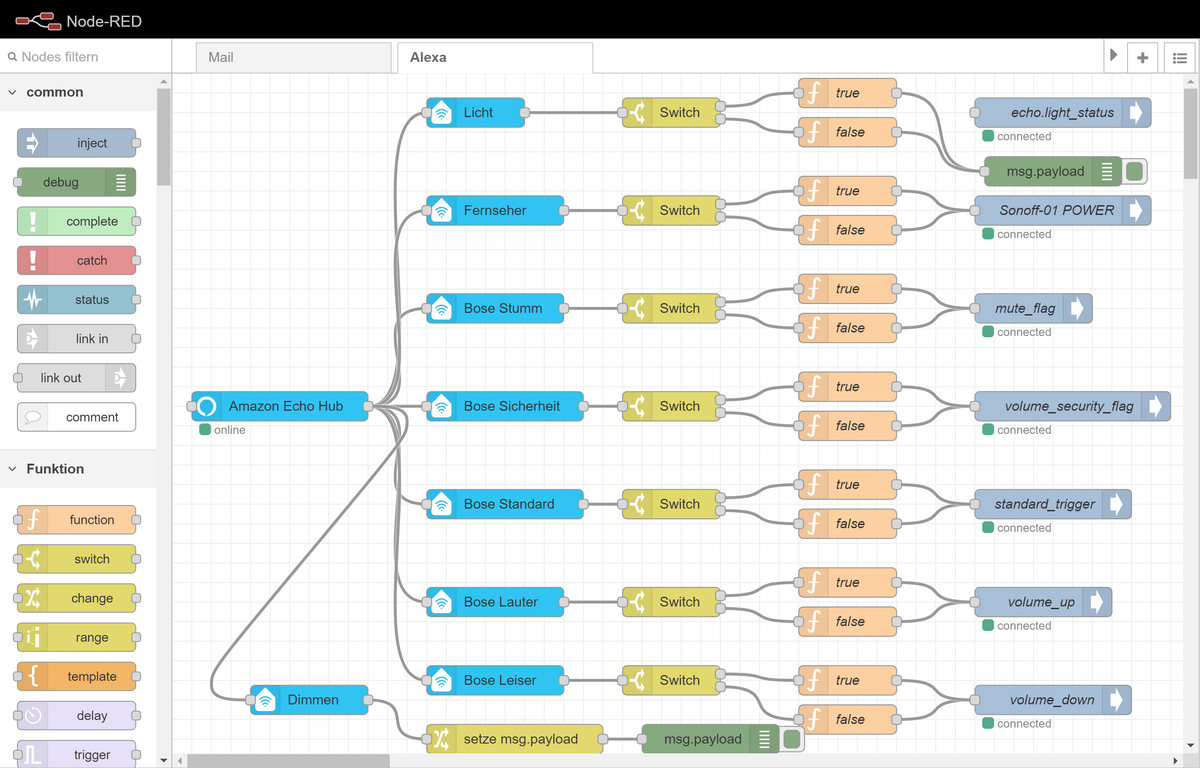The height and width of the screenshot is (768, 1200).
Task: Select the volume_down MQTT out node
Action: click(x=1053, y=700)
